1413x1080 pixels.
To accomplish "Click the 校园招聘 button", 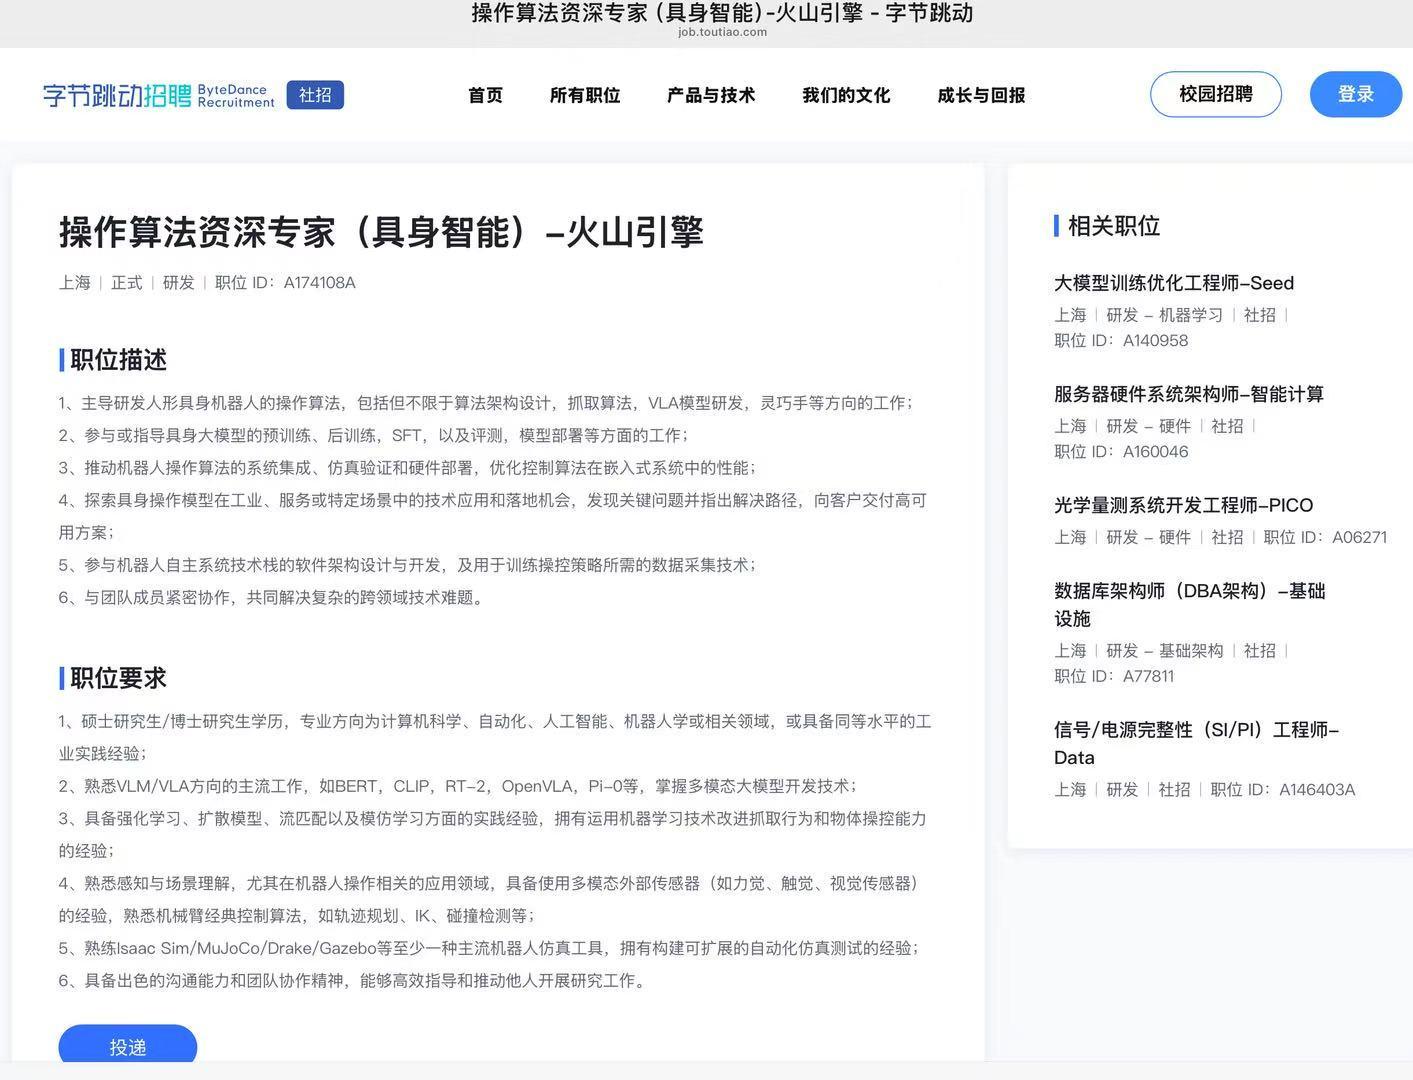I will pos(1215,93).
